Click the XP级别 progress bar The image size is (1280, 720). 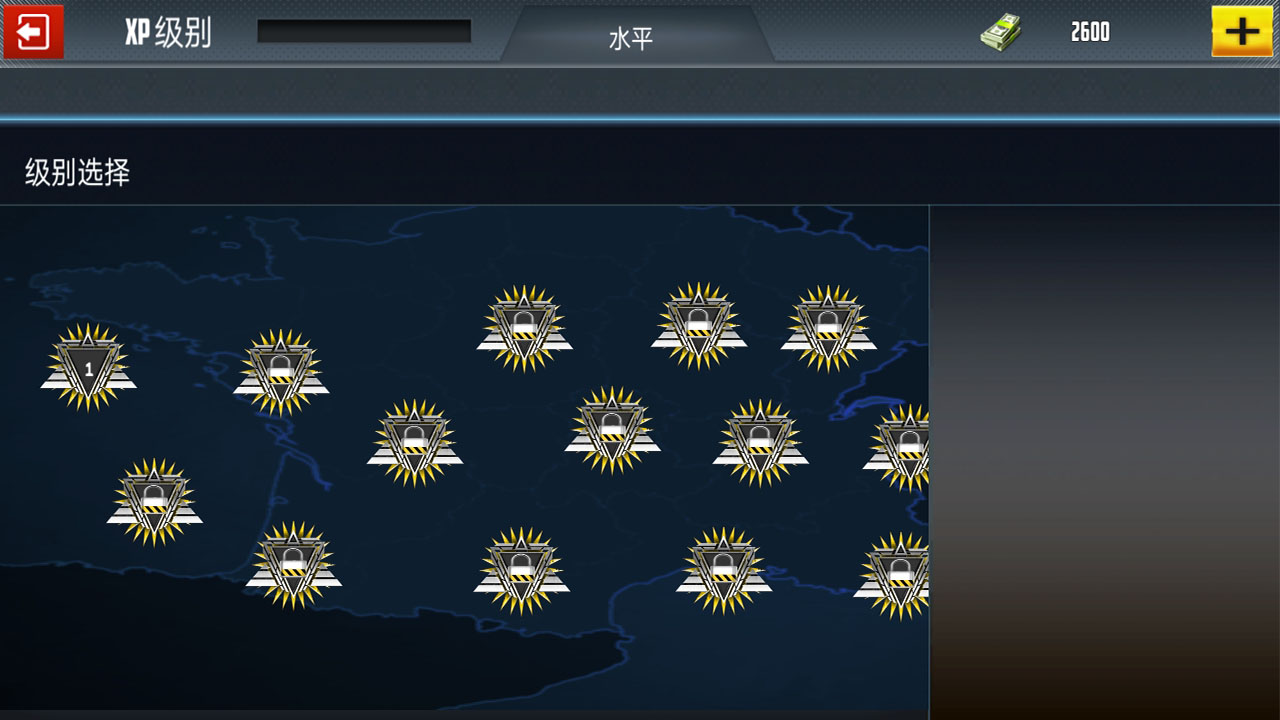pos(364,32)
